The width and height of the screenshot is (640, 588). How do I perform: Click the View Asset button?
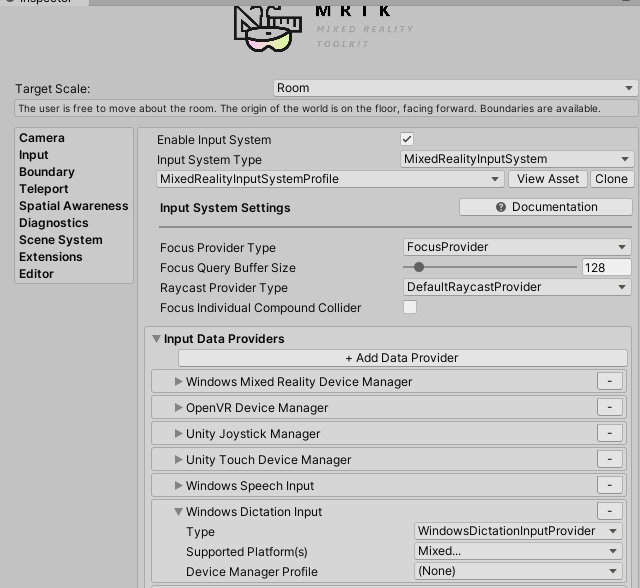tap(548, 179)
